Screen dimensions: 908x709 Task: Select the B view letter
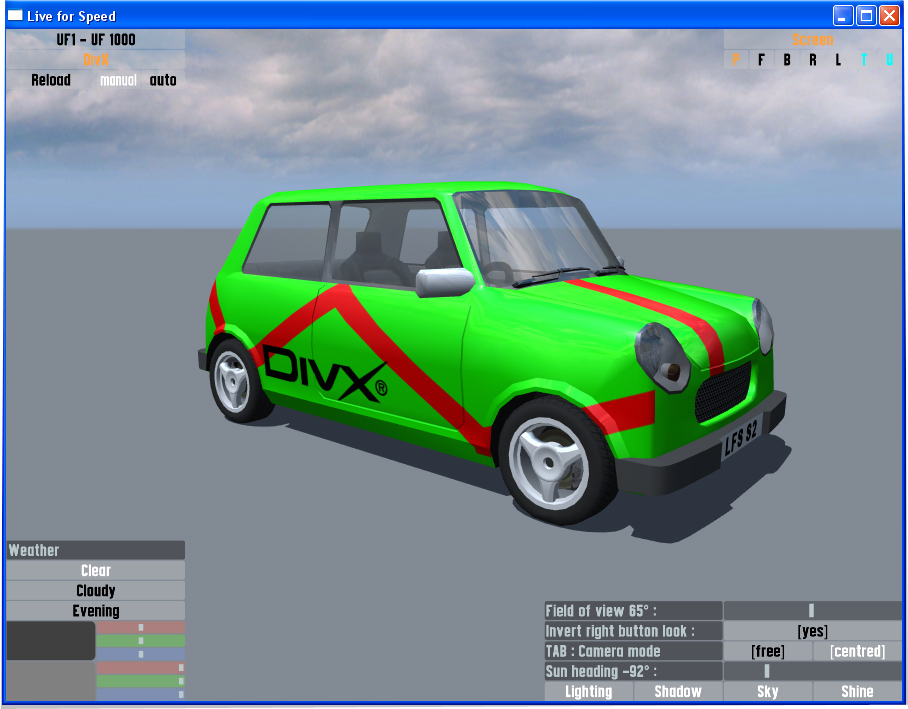[x=787, y=60]
